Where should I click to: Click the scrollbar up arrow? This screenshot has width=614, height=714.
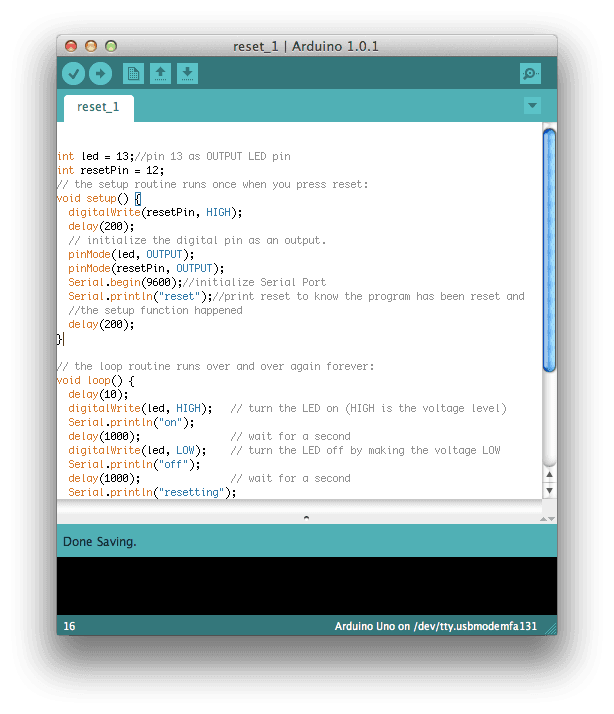point(549,475)
